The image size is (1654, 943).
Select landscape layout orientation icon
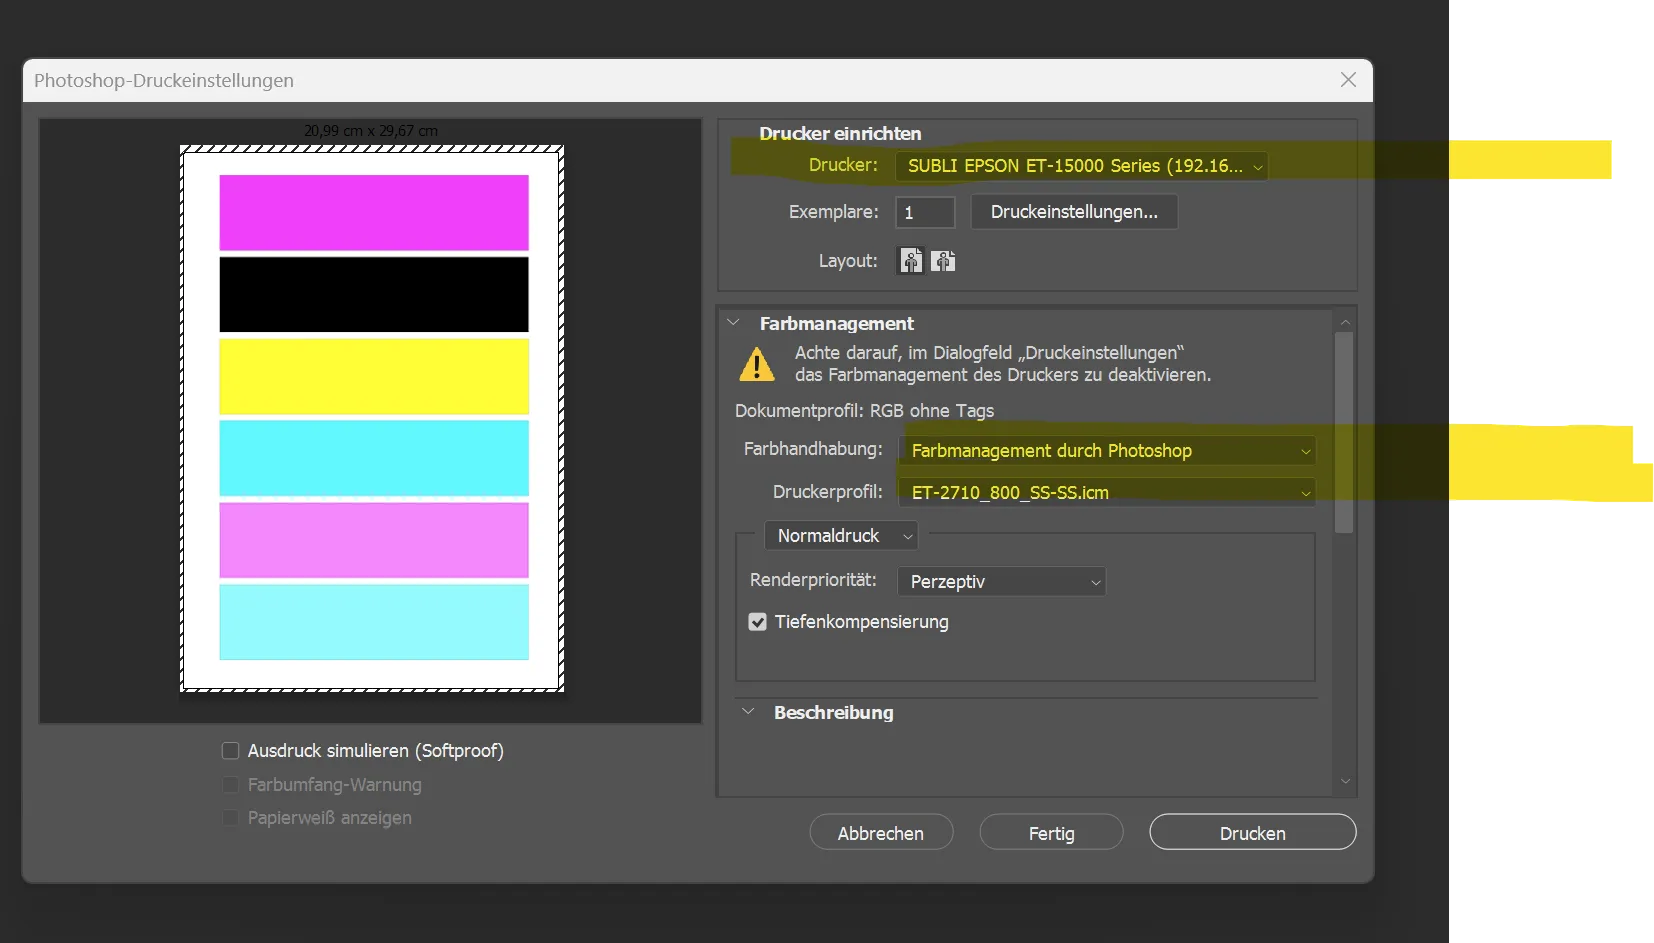point(943,261)
